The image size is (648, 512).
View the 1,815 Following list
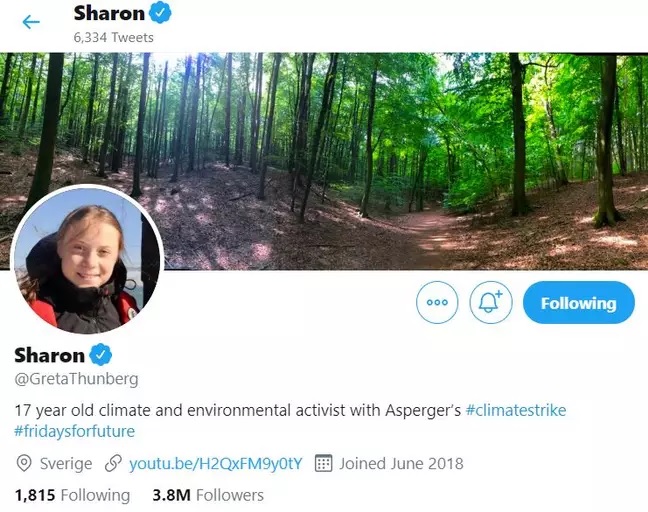tap(72, 495)
